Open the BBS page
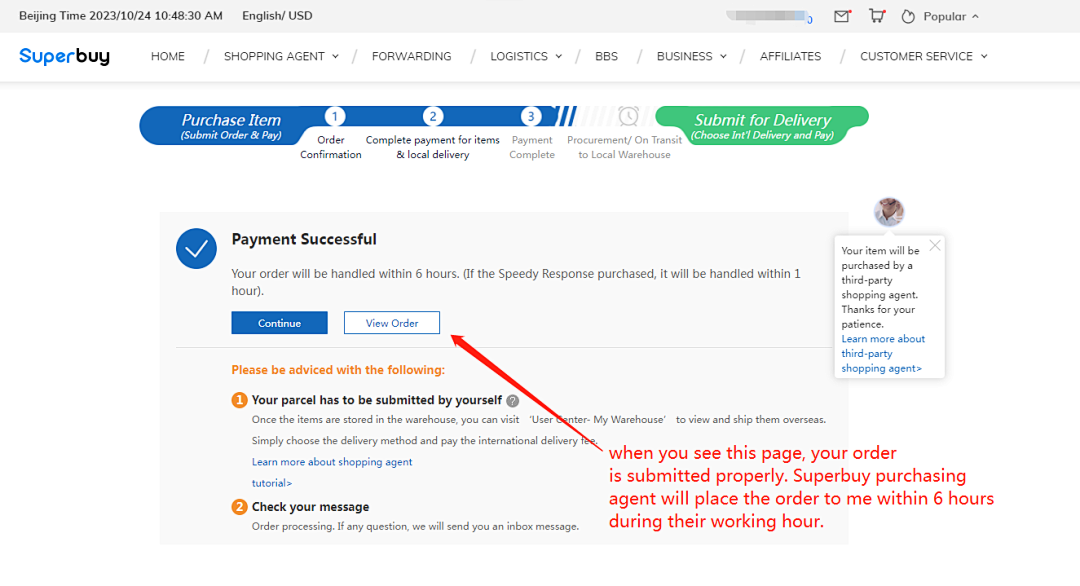1080x586 pixels. coord(606,56)
